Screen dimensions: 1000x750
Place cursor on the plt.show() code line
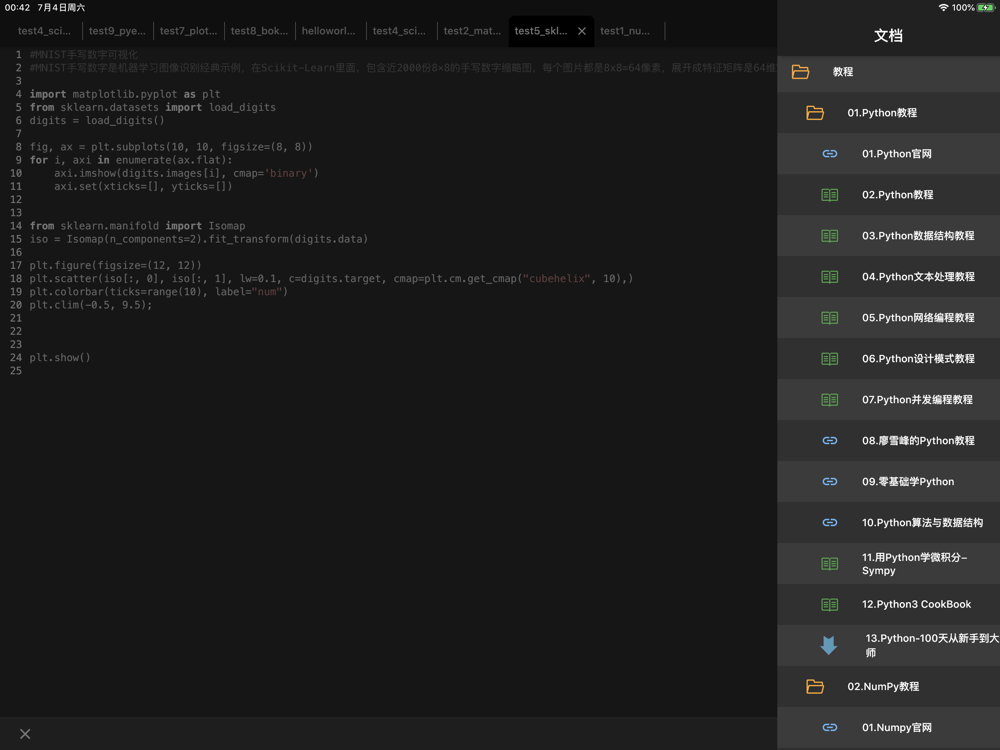point(60,358)
